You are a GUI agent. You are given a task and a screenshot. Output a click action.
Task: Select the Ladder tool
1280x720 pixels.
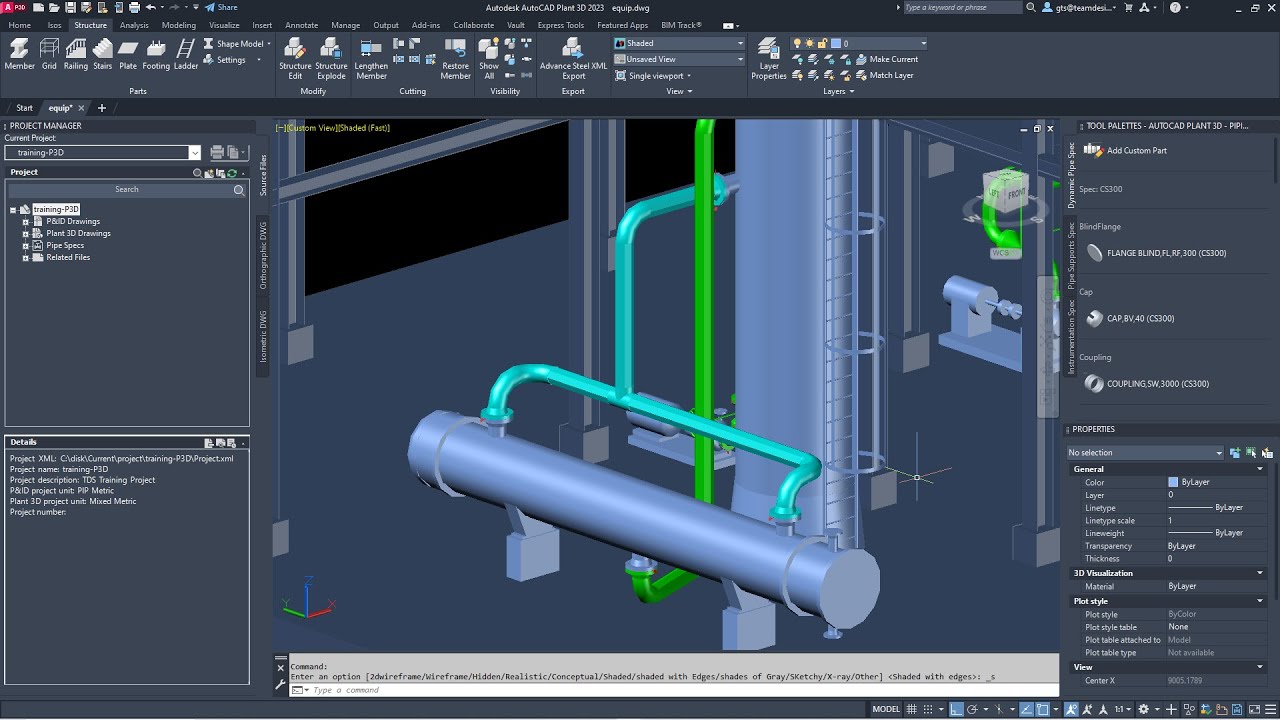[x=186, y=54]
